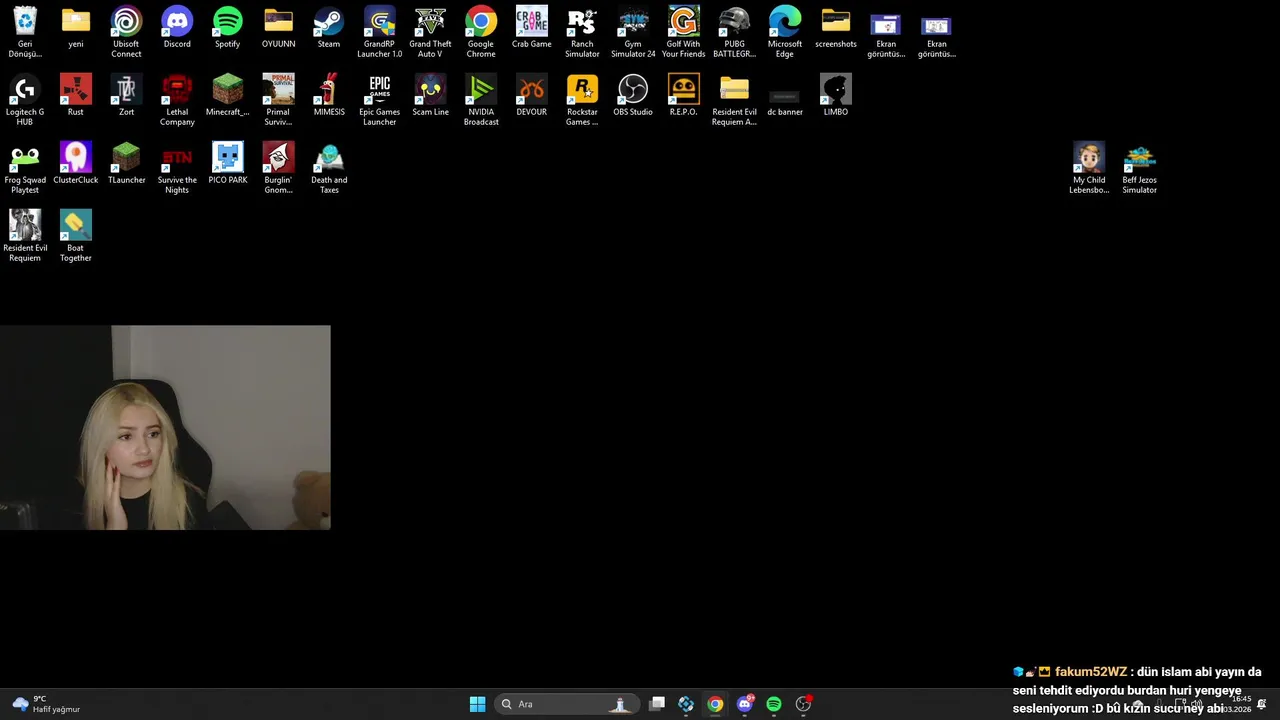
Task: Select Microsoft Edge desktop shortcut
Action: (785, 32)
